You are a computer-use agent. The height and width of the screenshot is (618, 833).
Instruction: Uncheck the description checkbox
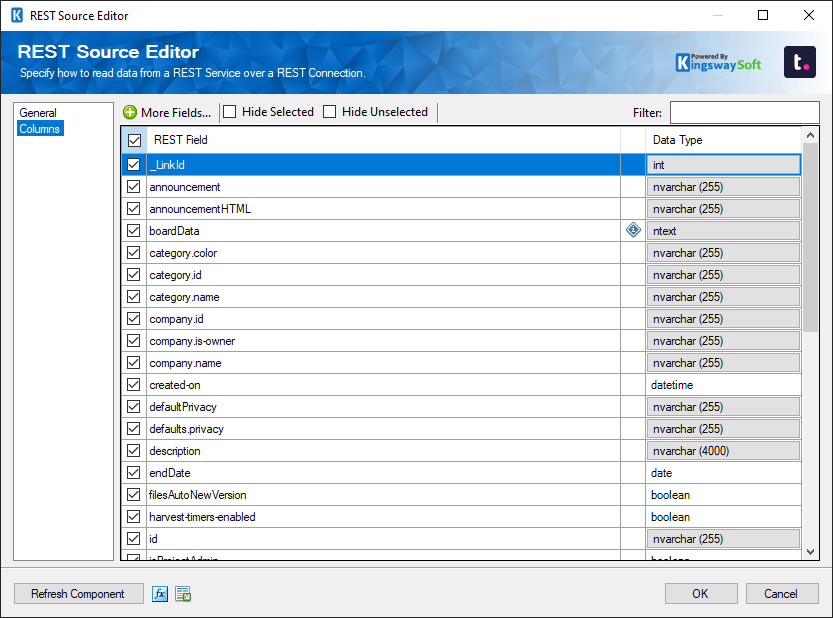point(133,451)
